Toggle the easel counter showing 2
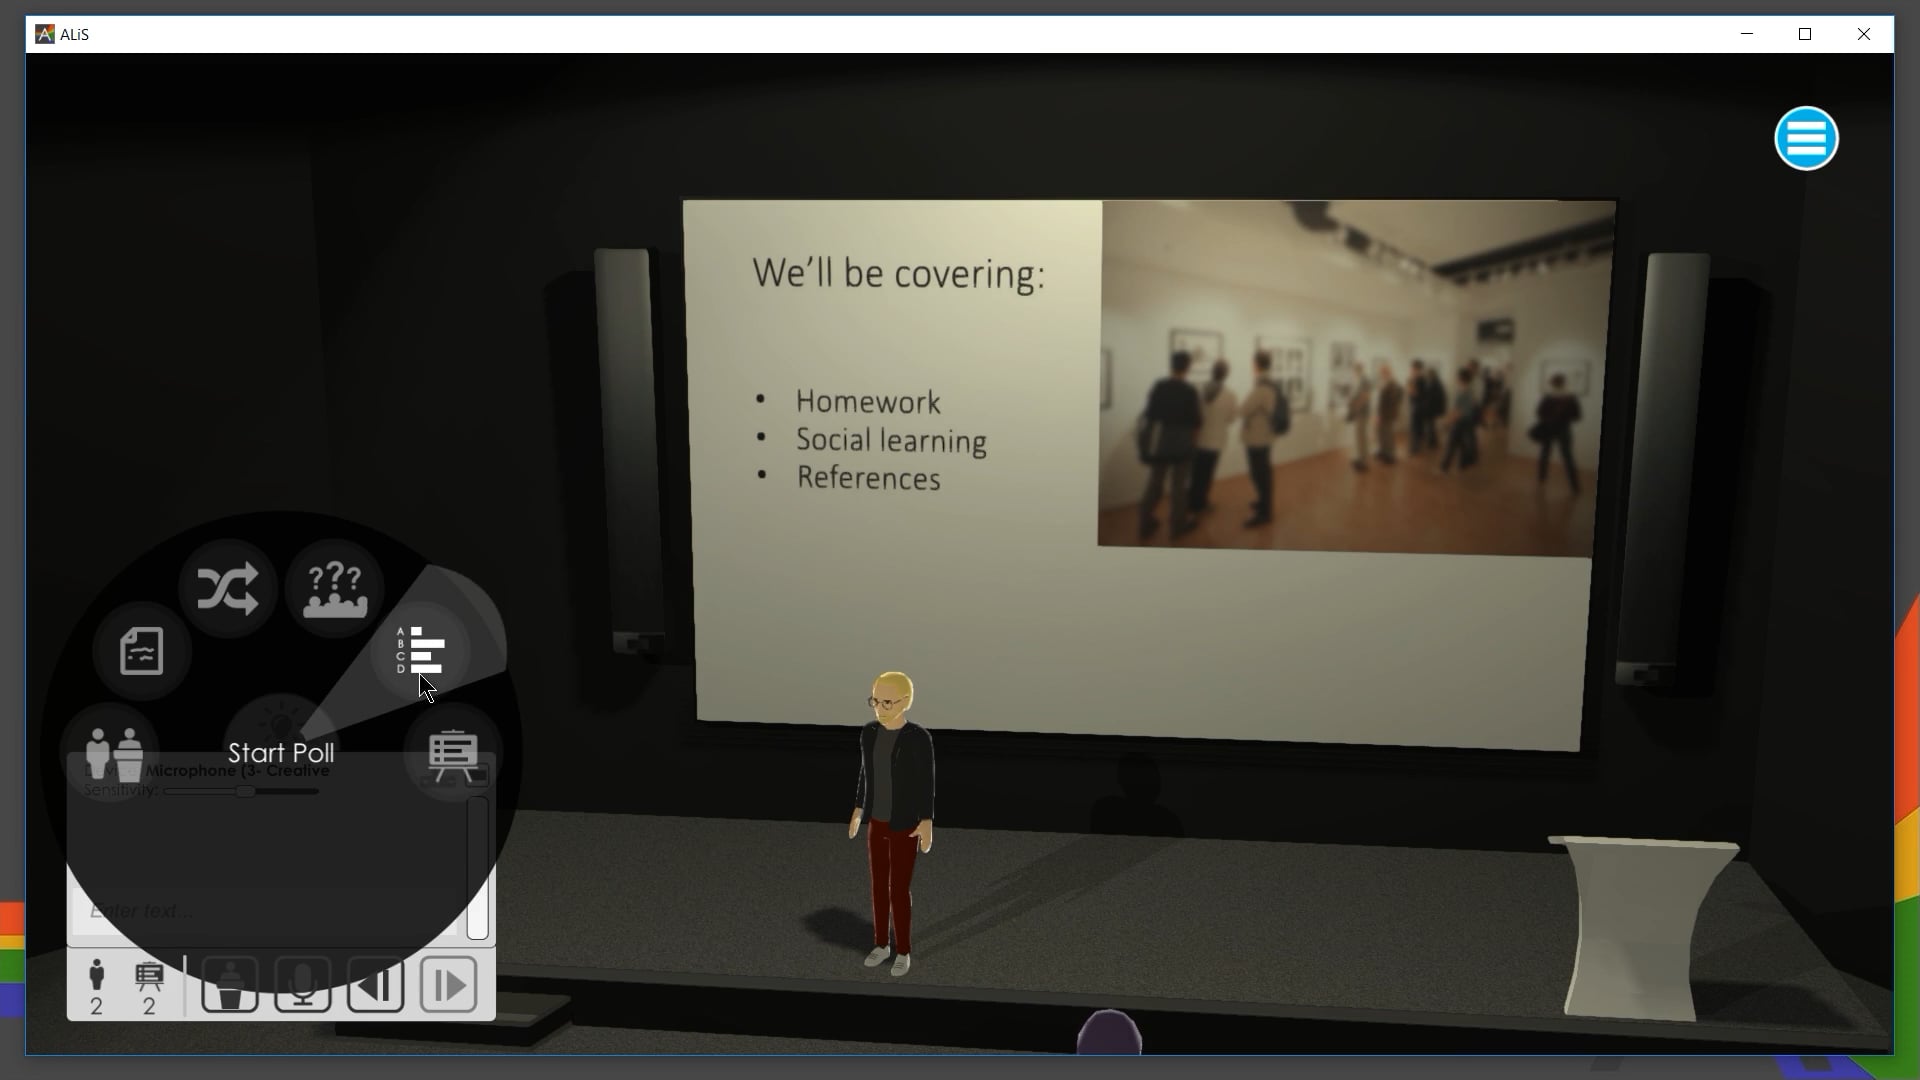1920x1080 pixels. pyautogui.click(x=149, y=984)
